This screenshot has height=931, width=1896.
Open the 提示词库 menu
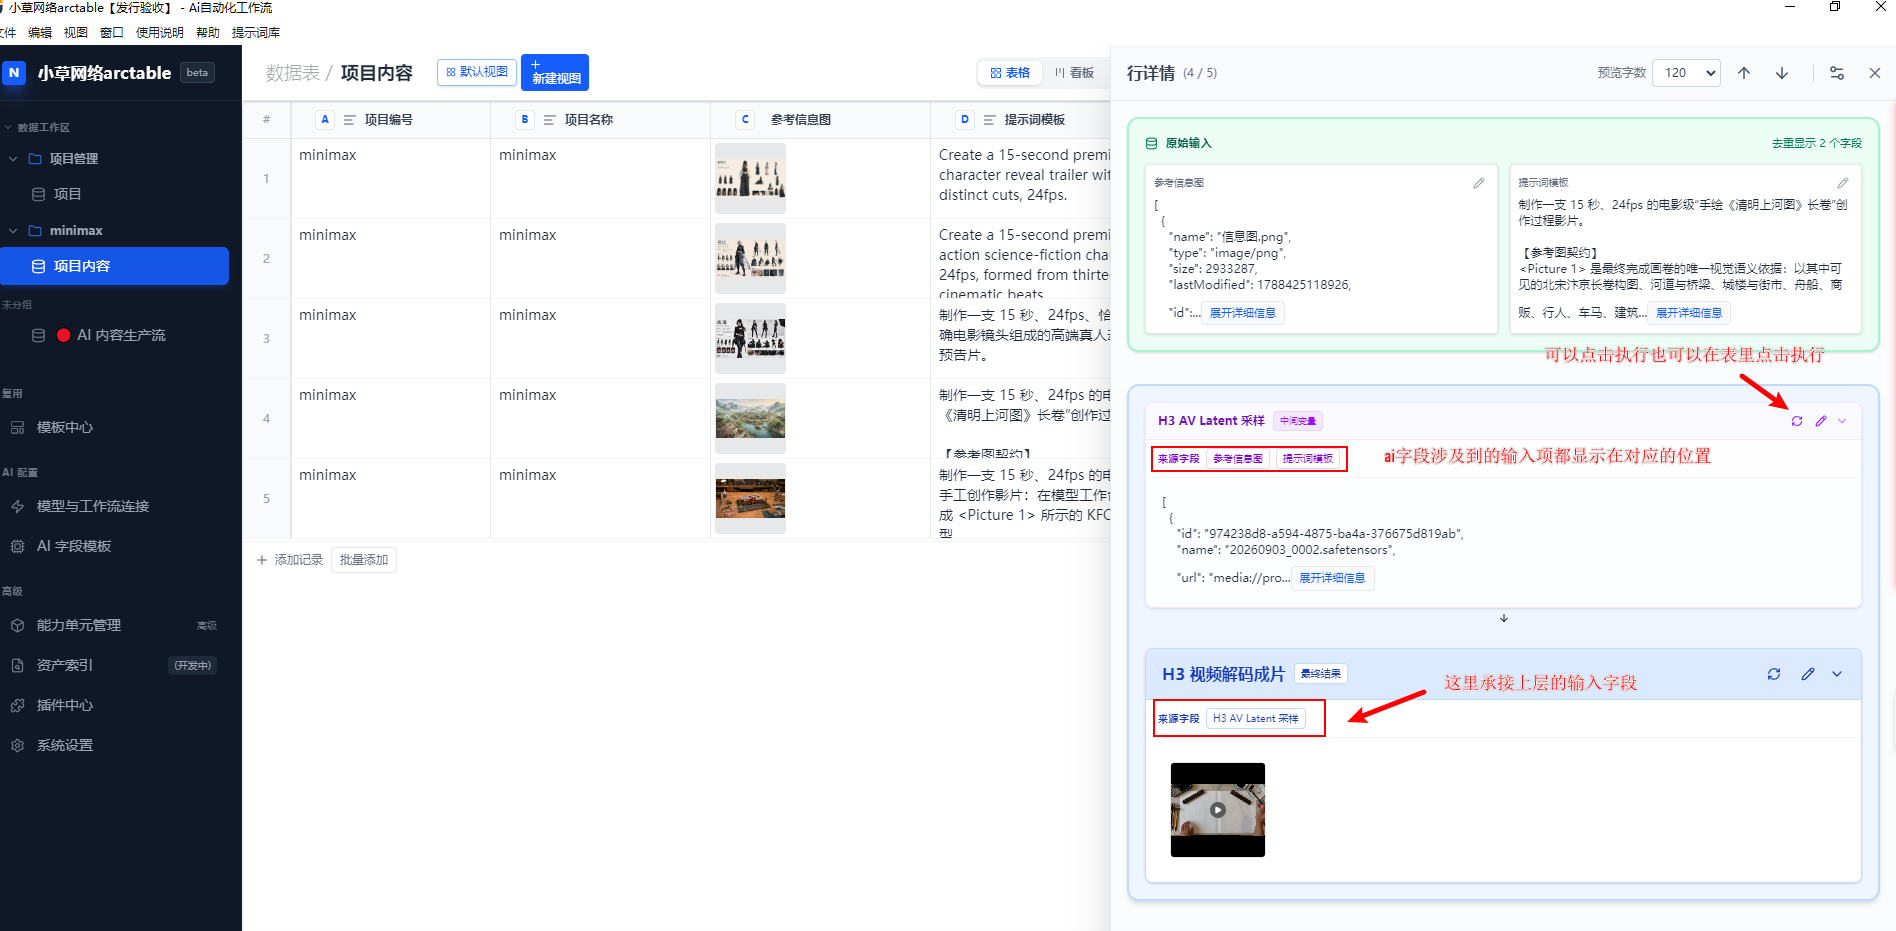click(x=256, y=33)
